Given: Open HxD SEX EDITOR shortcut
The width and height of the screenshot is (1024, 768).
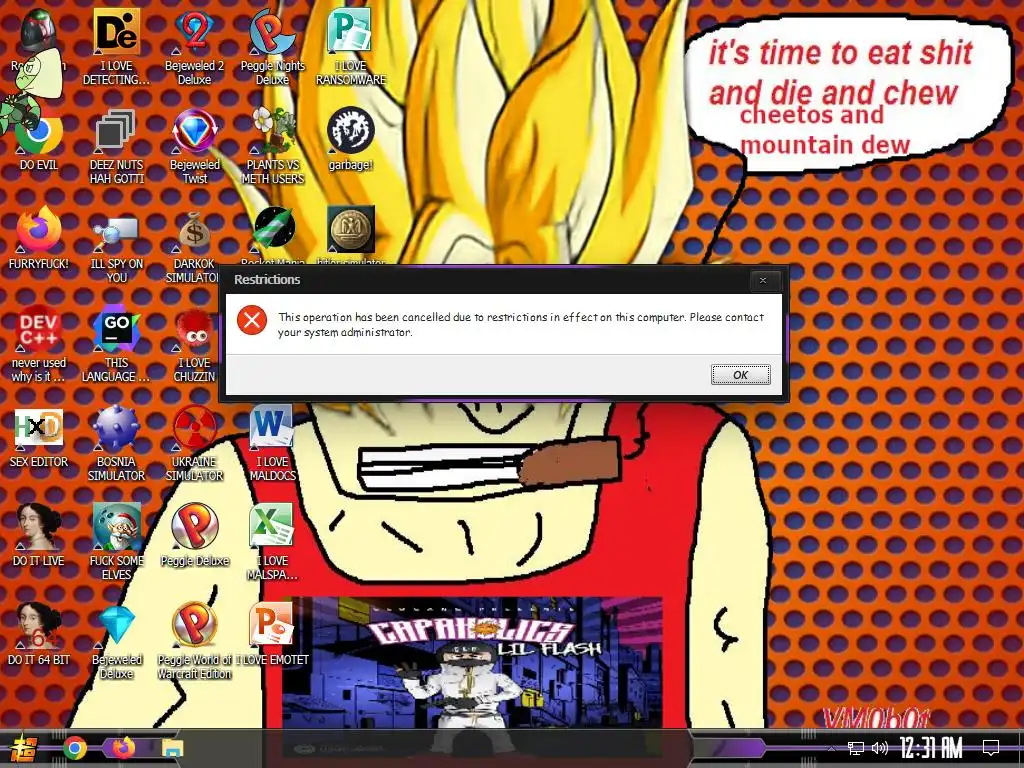Looking at the screenshot, I should tap(39, 438).
